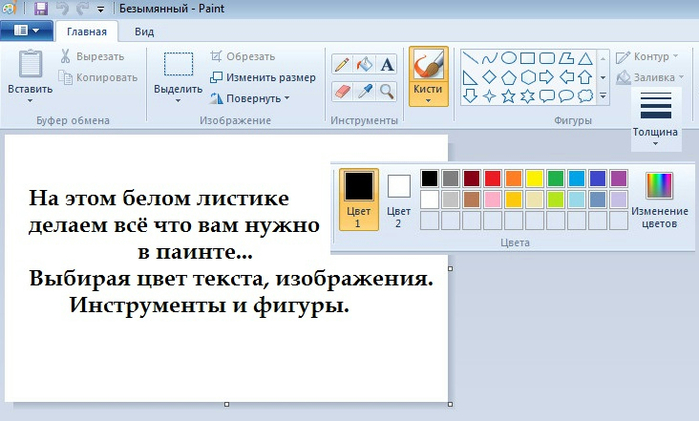Pick the green color swatch
The height and width of the screenshot is (421, 699).
tap(555, 178)
